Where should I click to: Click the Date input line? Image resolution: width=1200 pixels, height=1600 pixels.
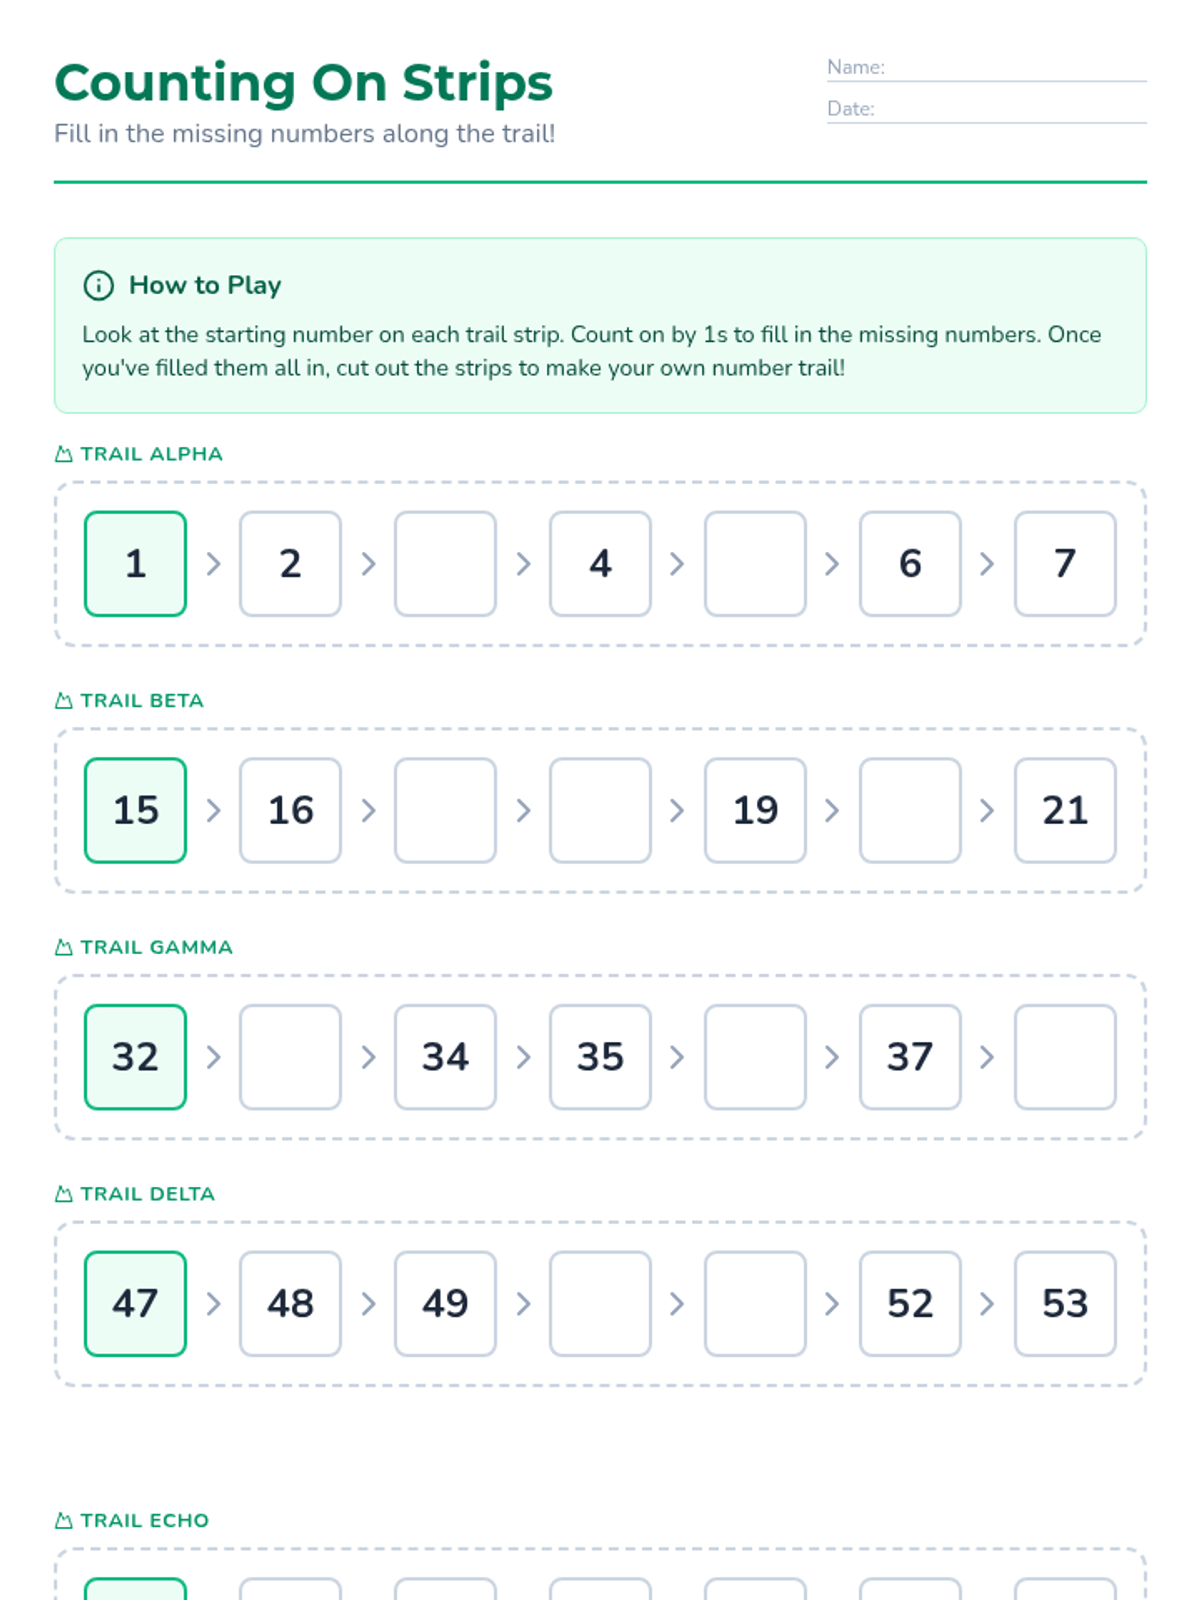(x=1010, y=109)
